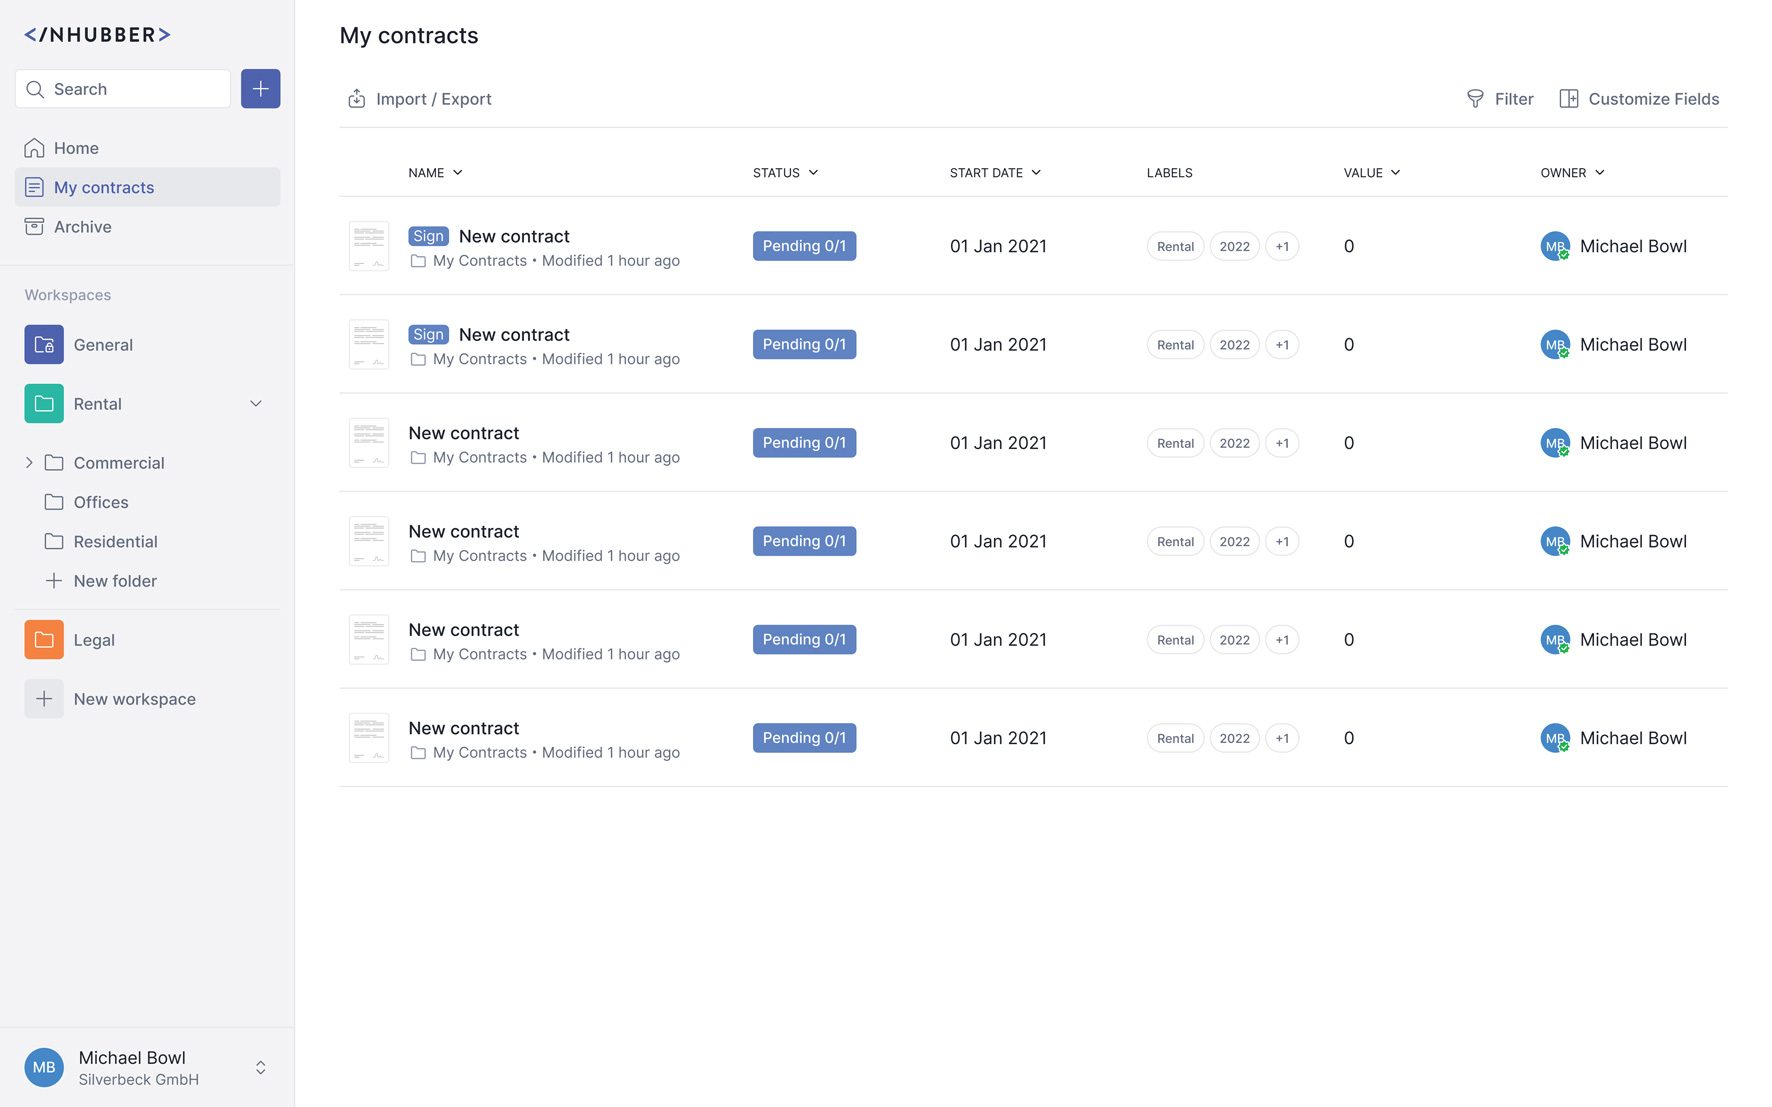Click the Archive icon in sidebar
Image resolution: width=1772 pixels, height=1107 pixels.
pos(35,227)
